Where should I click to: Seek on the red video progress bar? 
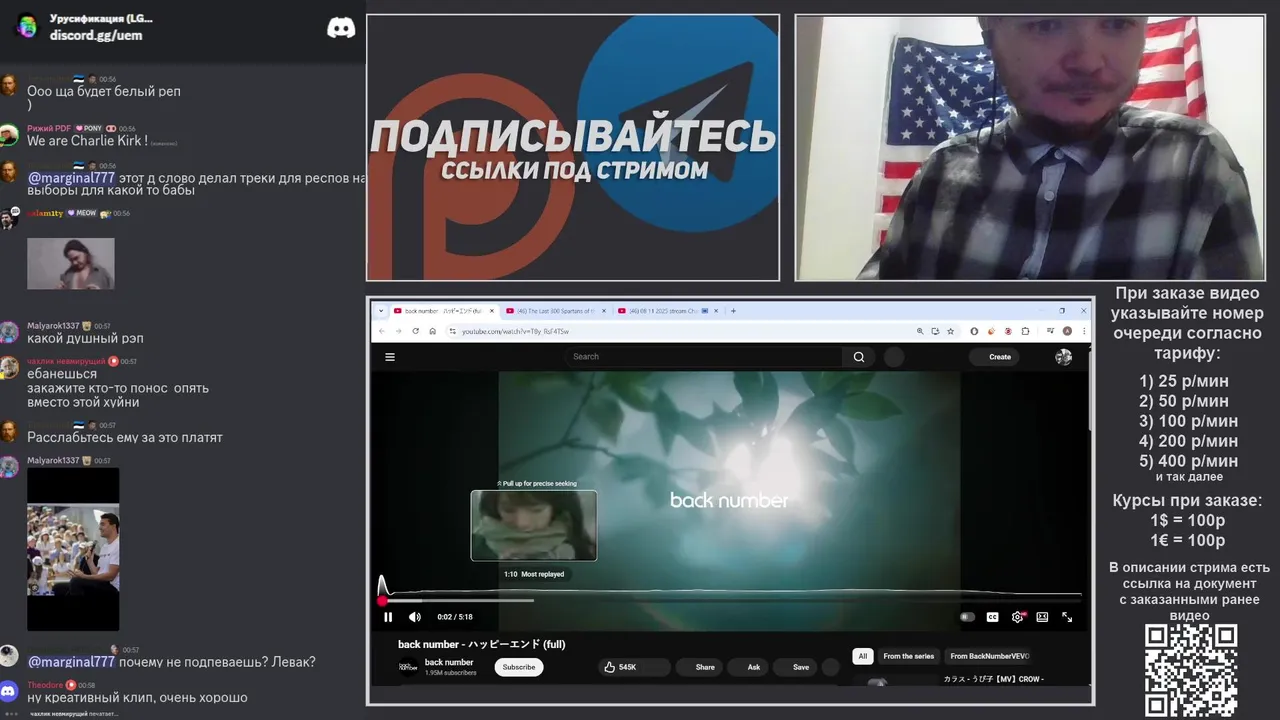click(x=731, y=600)
